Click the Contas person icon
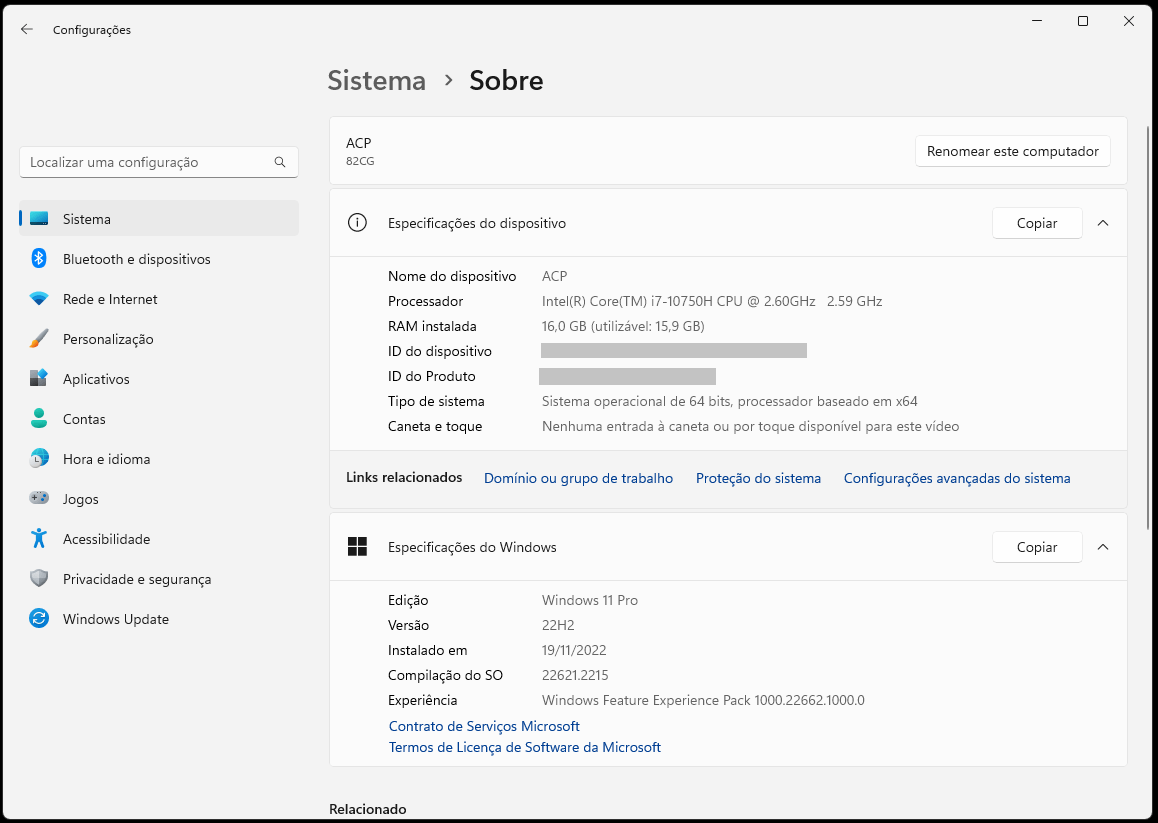 click(39, 418)
